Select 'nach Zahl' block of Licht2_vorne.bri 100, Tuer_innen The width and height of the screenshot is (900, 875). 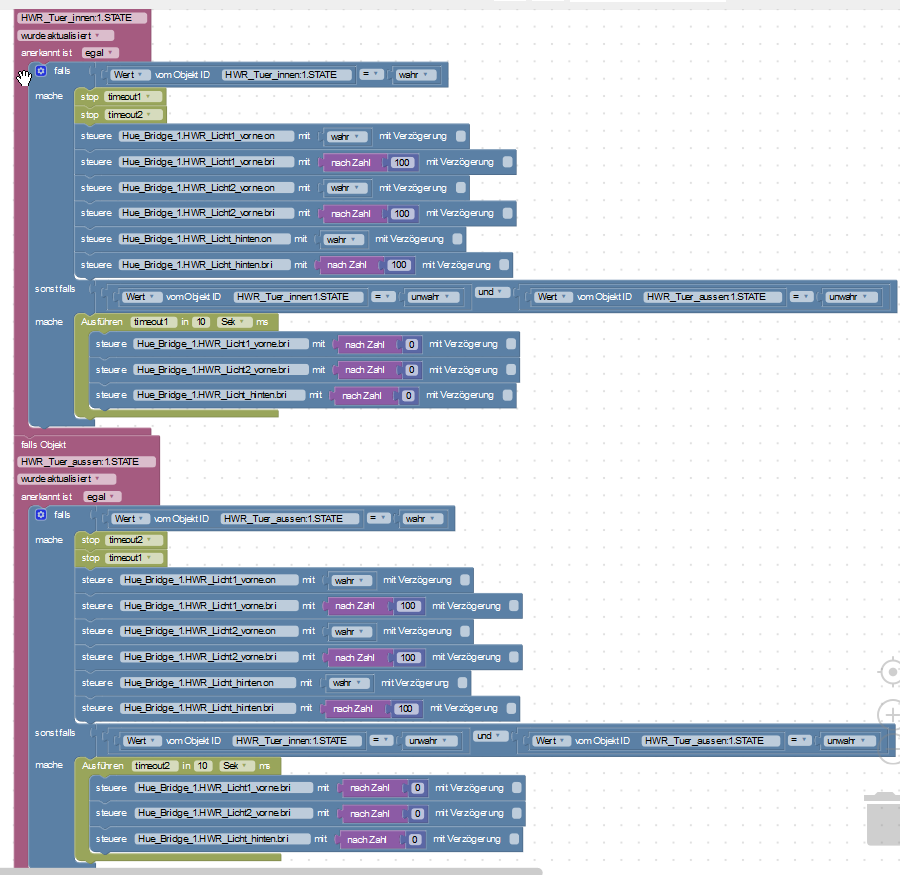click(351, 214)
